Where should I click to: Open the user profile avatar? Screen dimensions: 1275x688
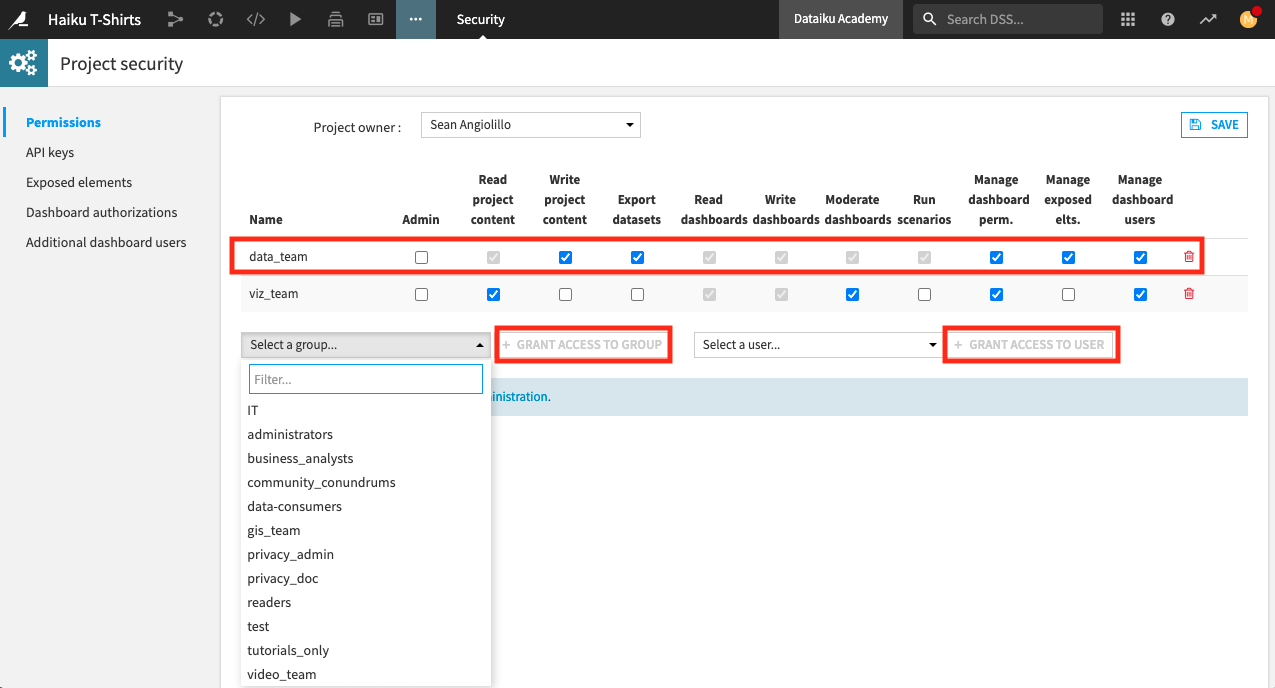point(1247,19)
